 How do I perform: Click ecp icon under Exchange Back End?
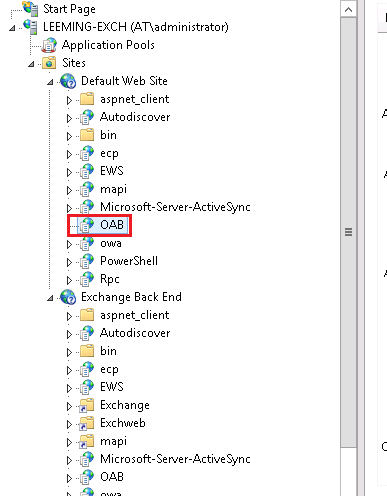[87, 369]
